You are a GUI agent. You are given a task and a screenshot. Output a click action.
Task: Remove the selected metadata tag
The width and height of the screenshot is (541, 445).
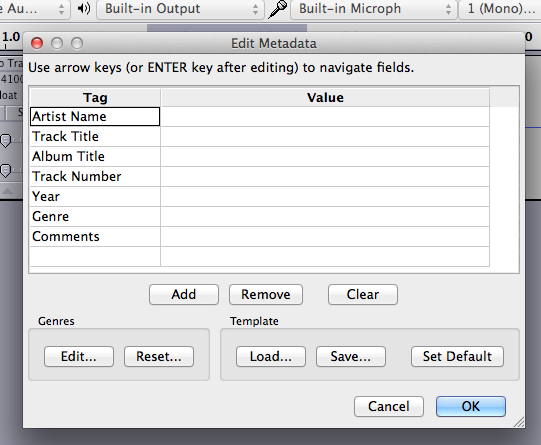266,295
